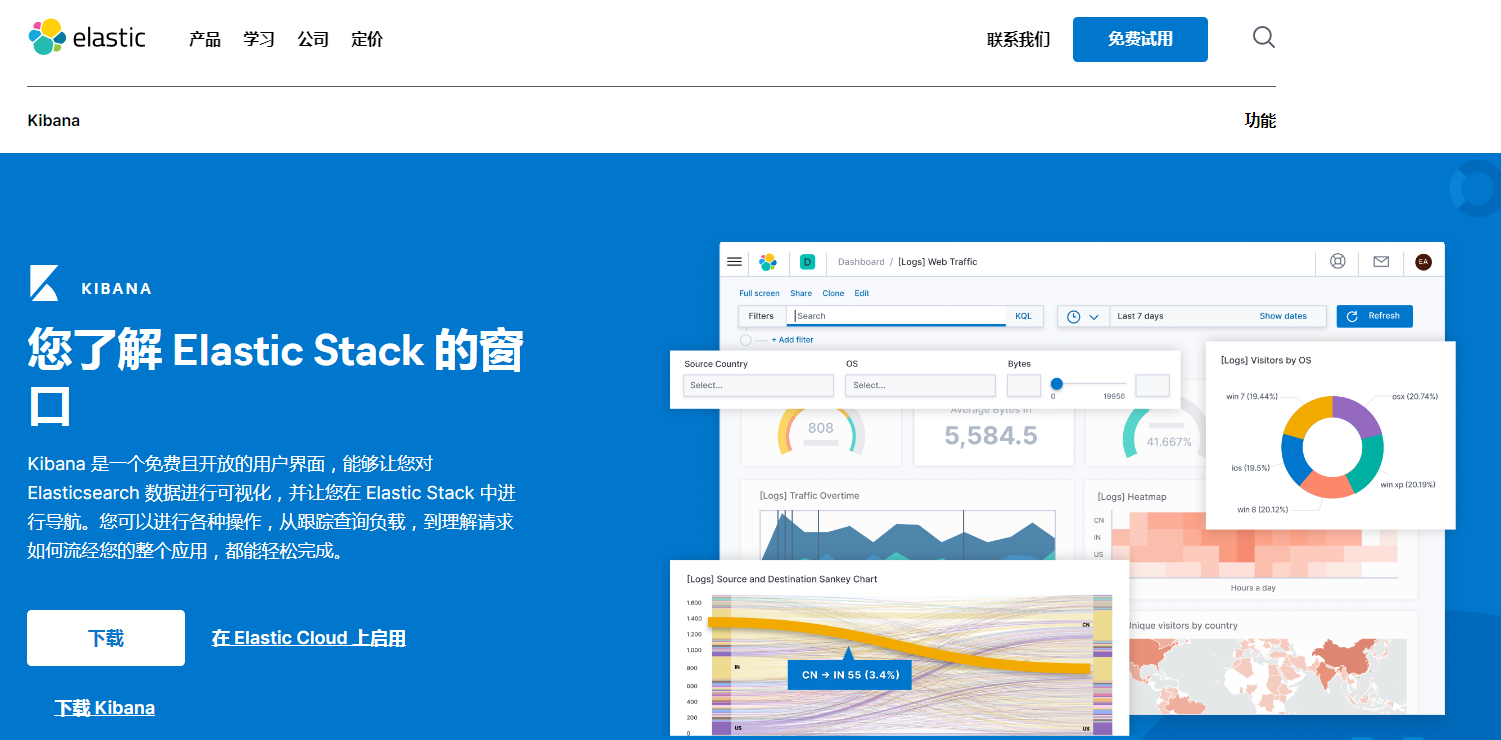Expand the time picker chevron
This screenshot has height=740, width=1501.
(x=1094, y=317)
